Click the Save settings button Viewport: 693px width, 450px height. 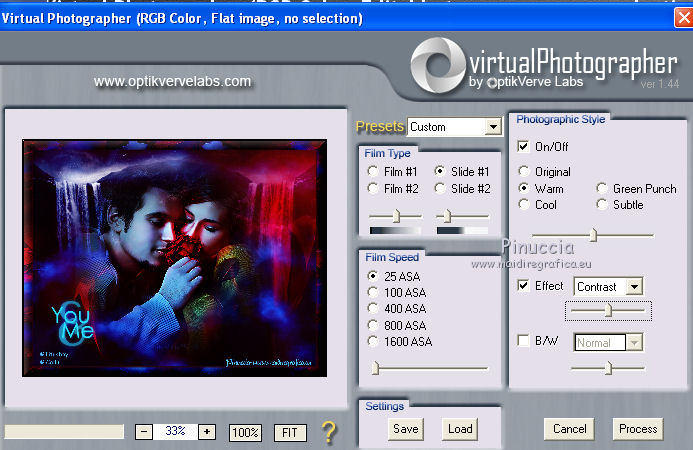coord(406,429)
